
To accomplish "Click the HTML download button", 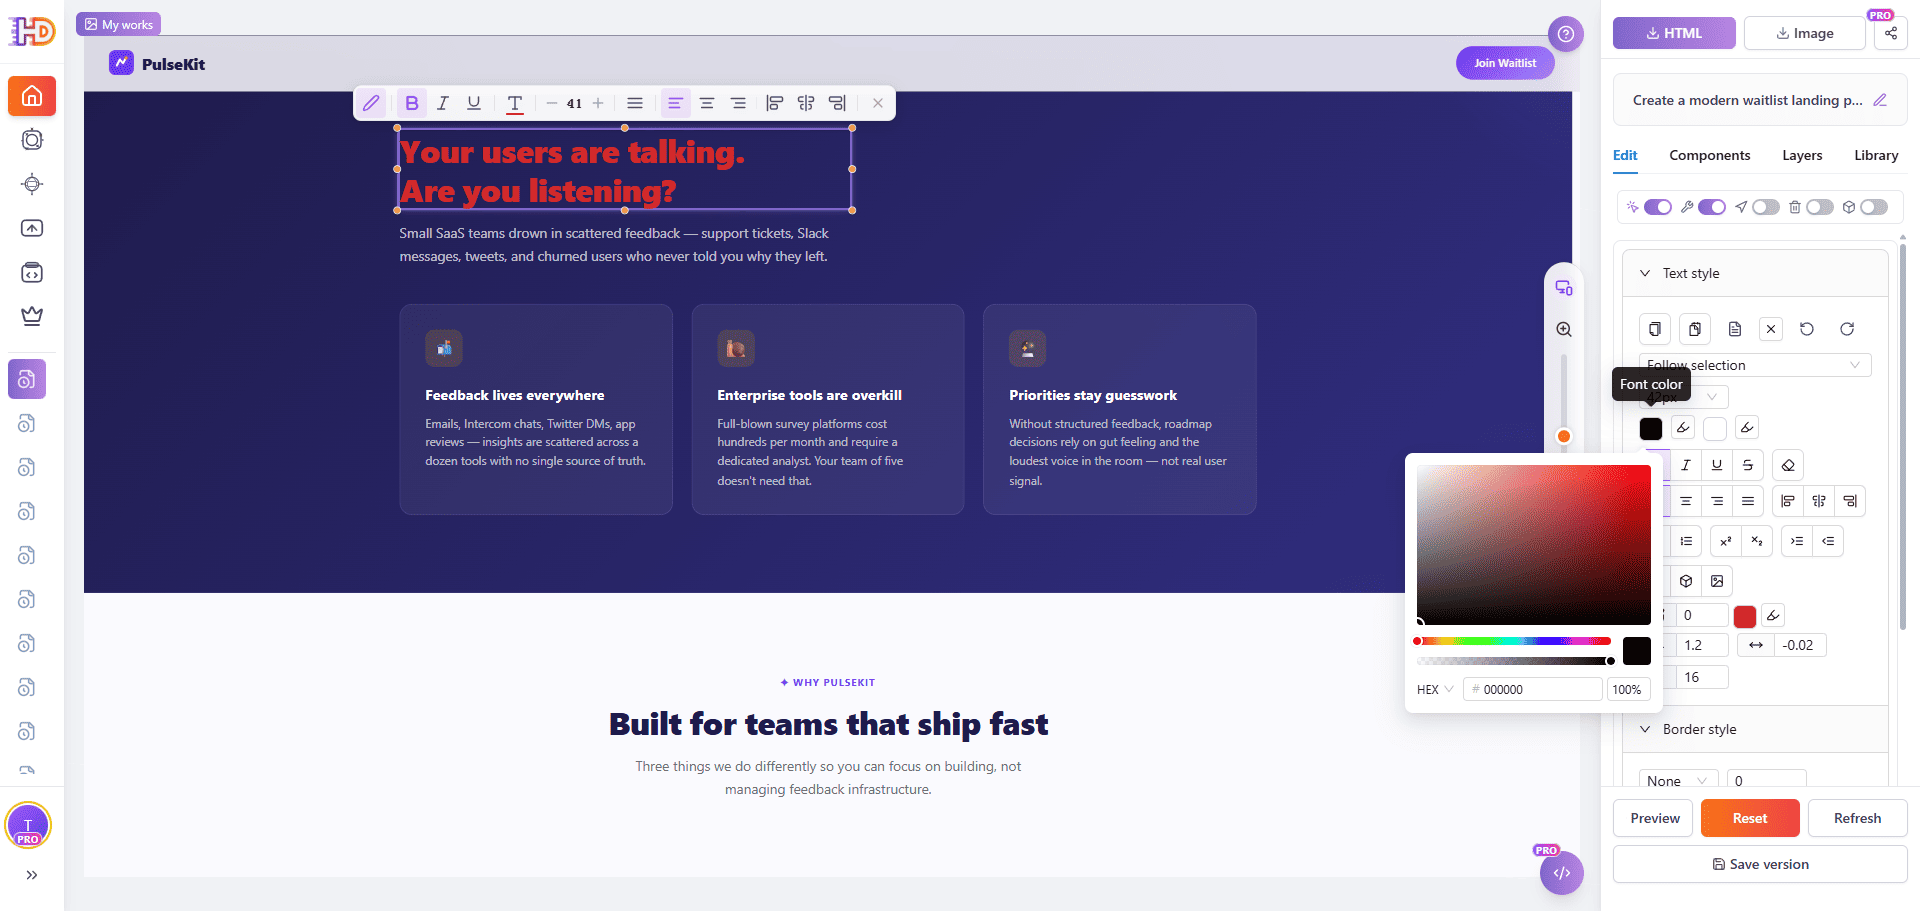I will click(1675, 33).
